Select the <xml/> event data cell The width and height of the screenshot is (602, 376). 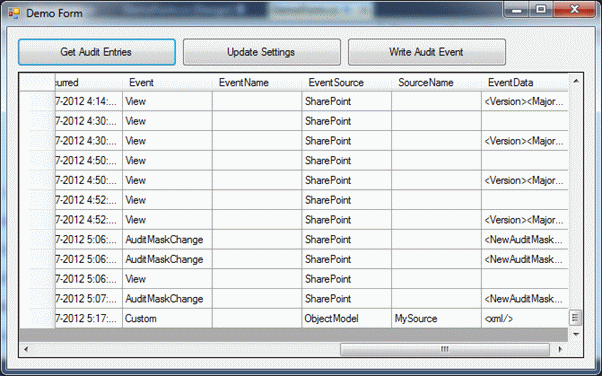[x=524, y=318]
